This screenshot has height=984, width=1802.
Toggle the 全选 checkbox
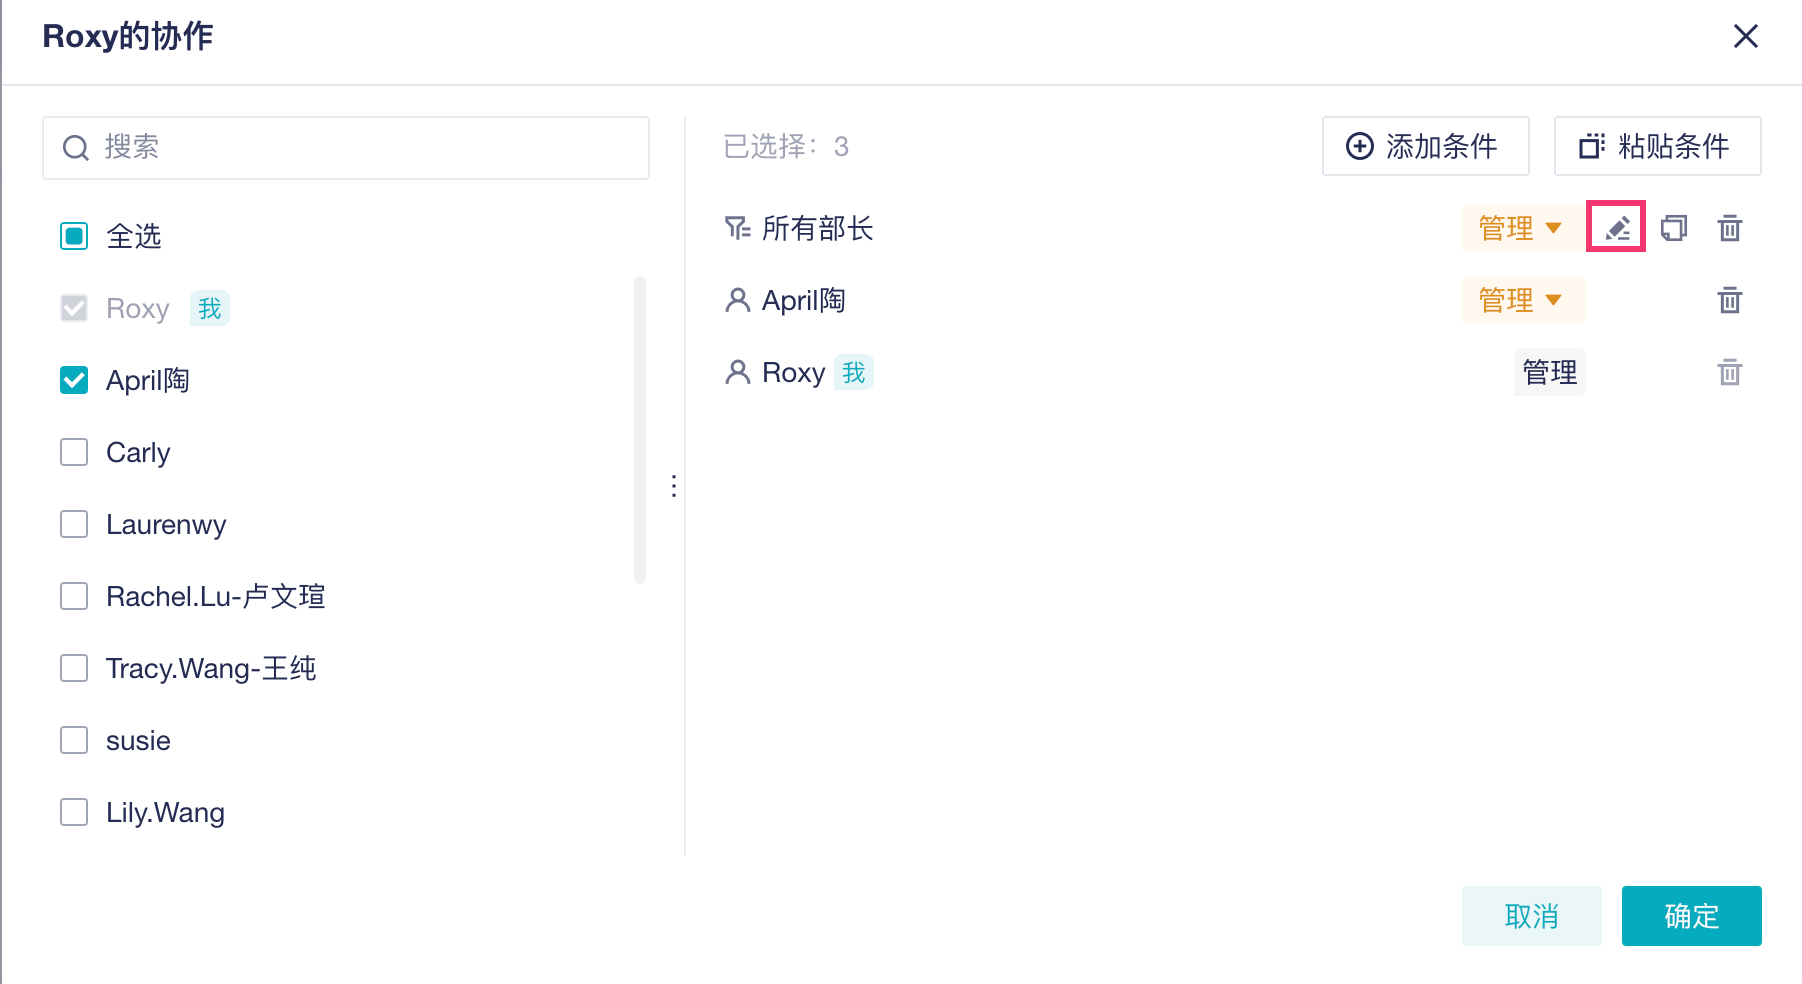(x=74, y=236)
